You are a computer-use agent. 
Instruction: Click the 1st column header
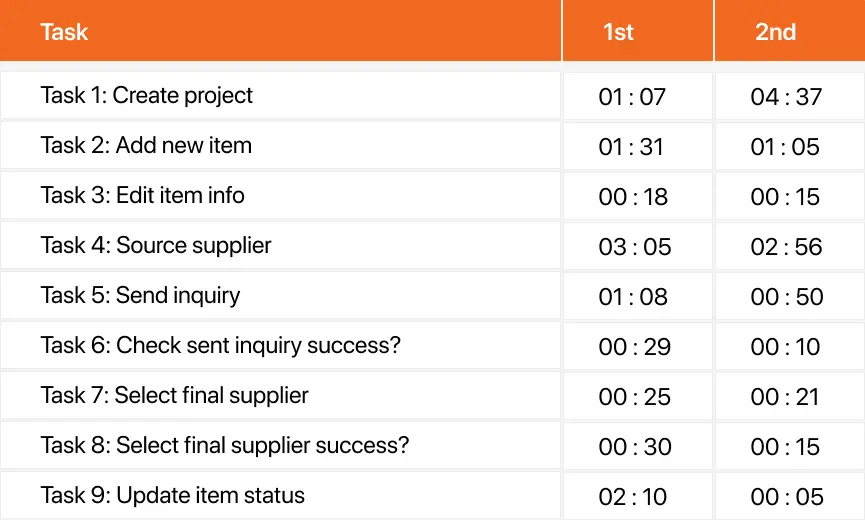pyautogui.click(x=638, y=30)
